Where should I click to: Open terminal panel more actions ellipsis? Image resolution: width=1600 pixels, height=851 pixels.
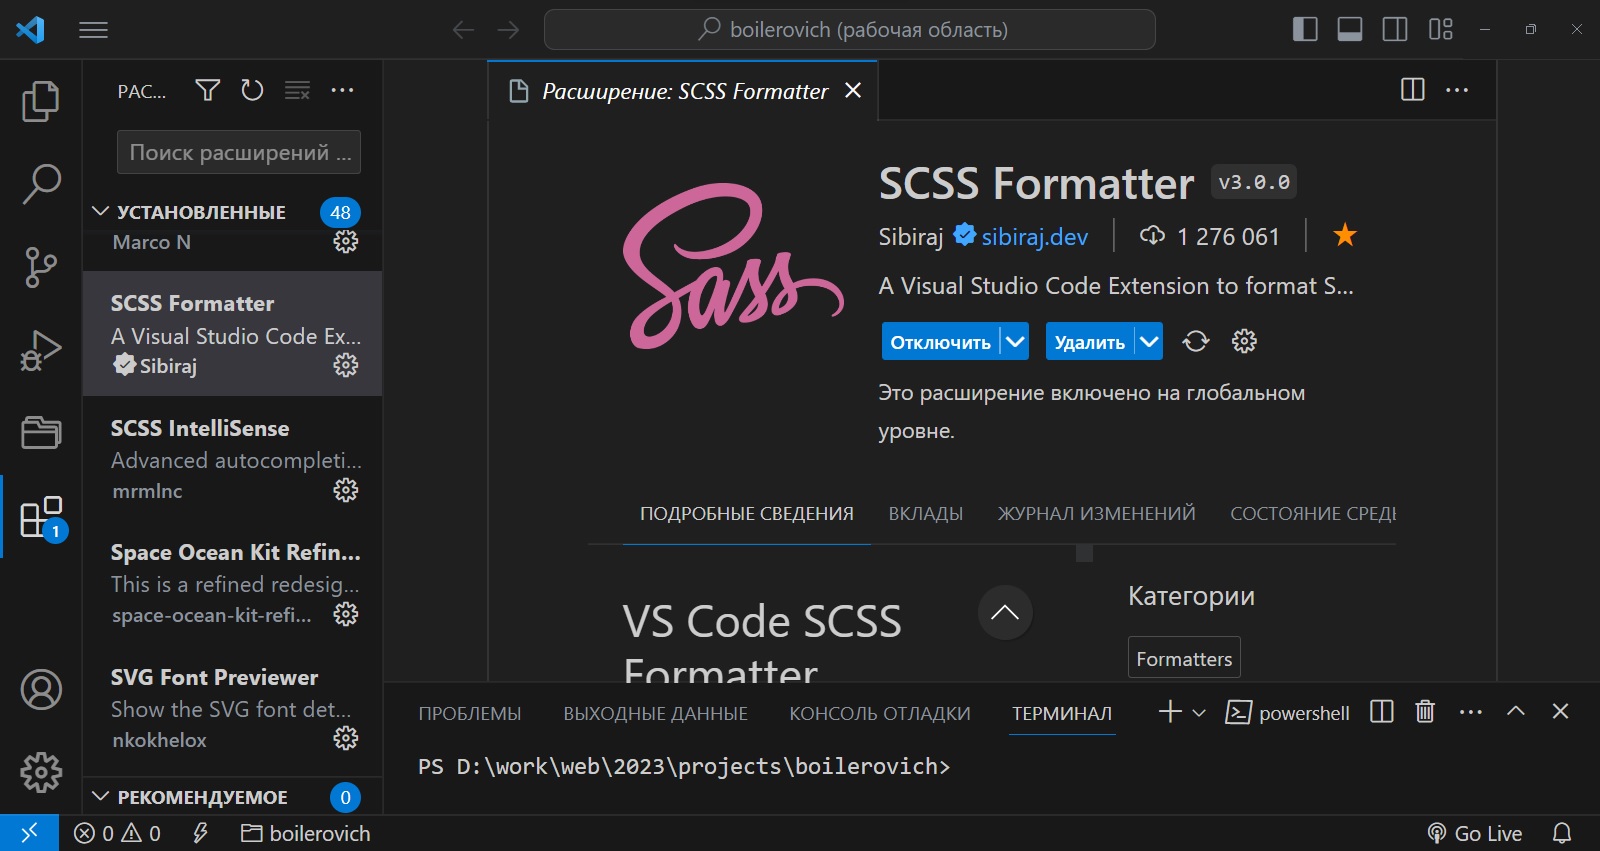tap(1471, 712)
